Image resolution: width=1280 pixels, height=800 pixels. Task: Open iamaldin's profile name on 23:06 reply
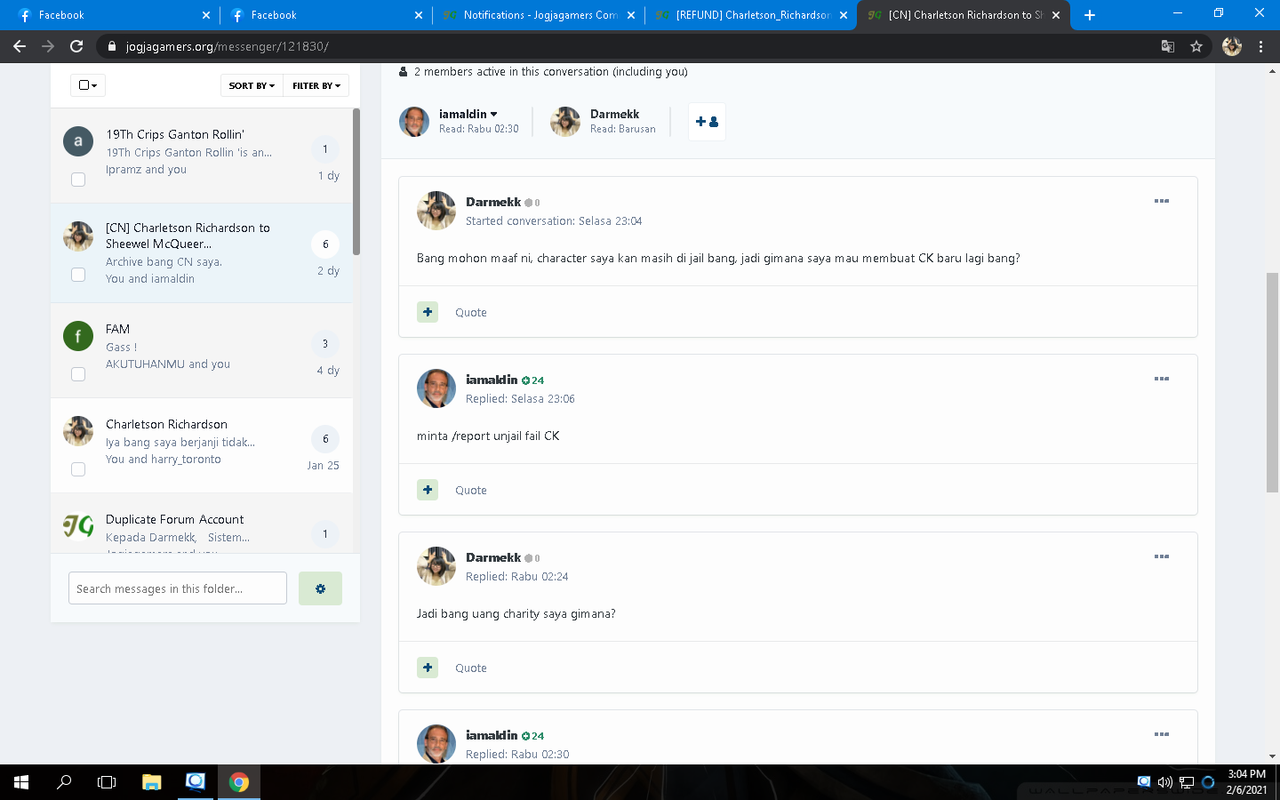tap(492, 380)
